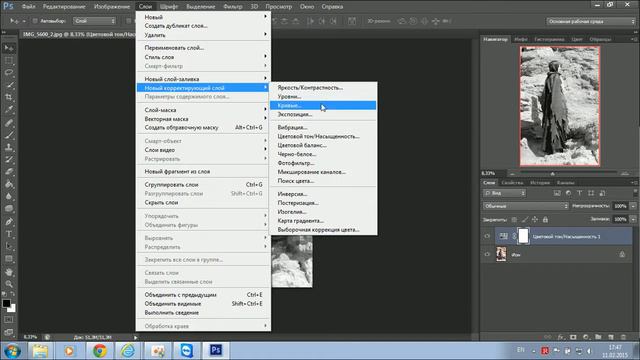Open the Фильтр menu
The height and width of the screenshot is (360, 640).
pyautogui.click(x=233, y=7)
